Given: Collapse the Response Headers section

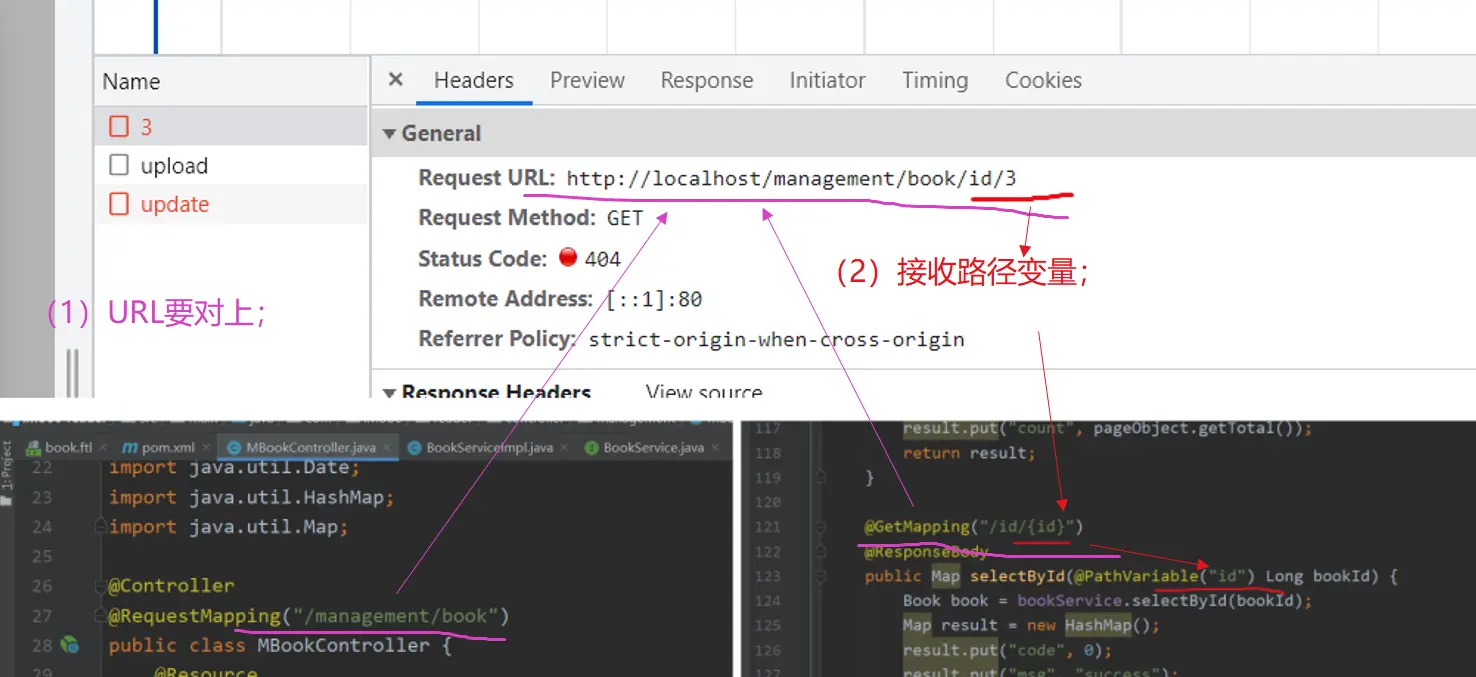Looking at the screenshot, I should 390,392.
